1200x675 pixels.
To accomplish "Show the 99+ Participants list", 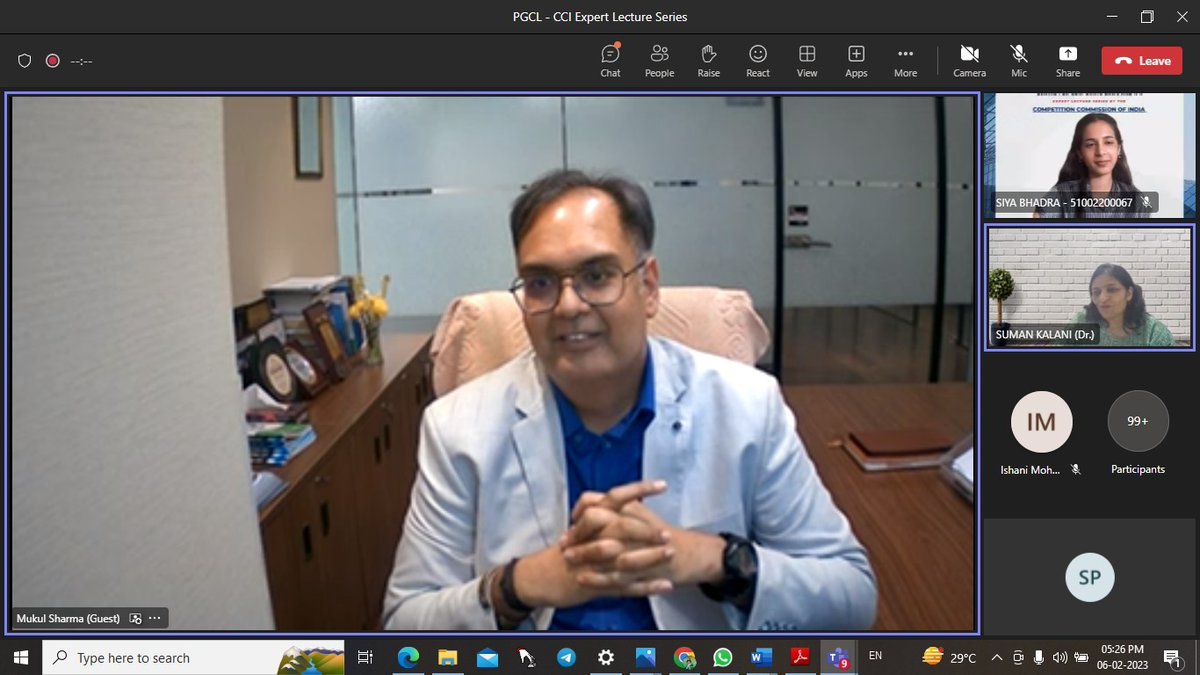I will point(1137,422).
